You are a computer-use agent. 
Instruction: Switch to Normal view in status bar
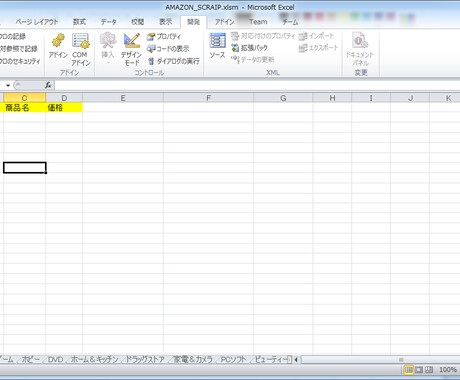tap(408, 370)
